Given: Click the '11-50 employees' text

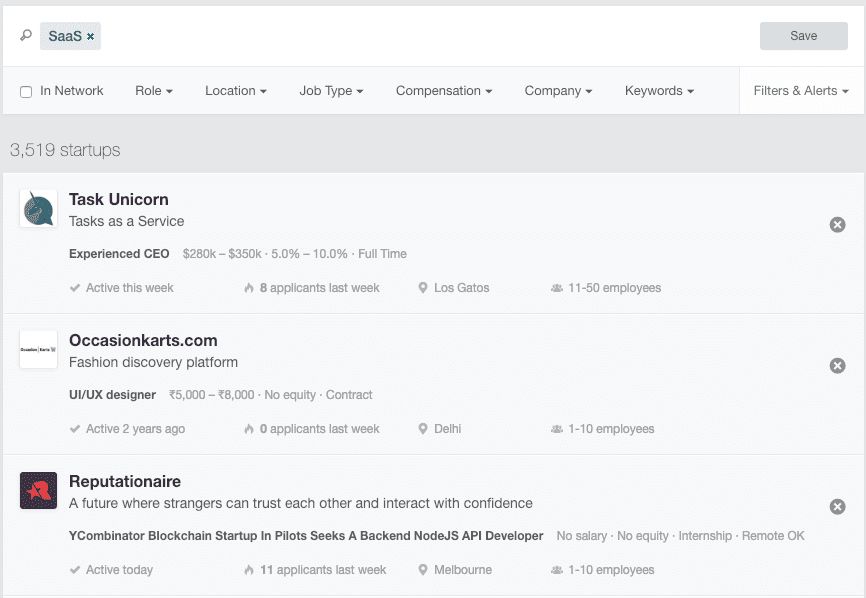Looking at the screenshot, I should (615, 288).
